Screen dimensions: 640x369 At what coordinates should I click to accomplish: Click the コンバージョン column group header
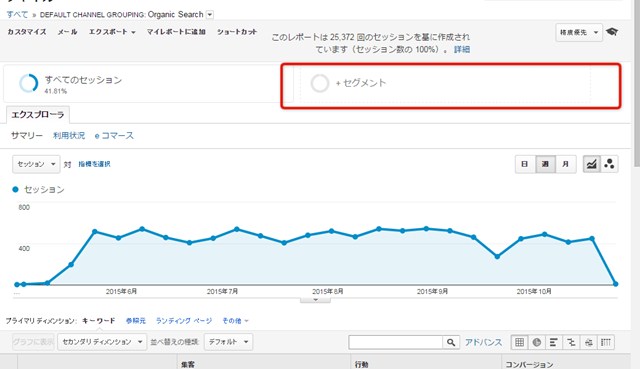click(529, 365)
